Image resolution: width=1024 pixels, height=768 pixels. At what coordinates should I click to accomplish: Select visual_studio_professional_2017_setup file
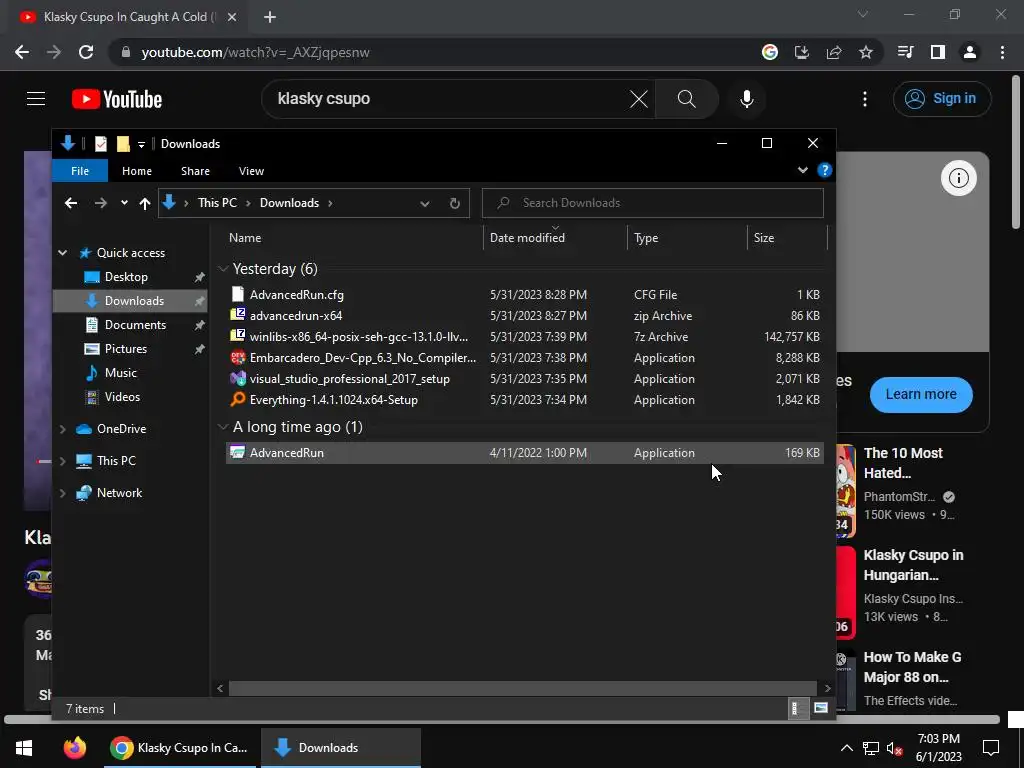tap(524, 379)
